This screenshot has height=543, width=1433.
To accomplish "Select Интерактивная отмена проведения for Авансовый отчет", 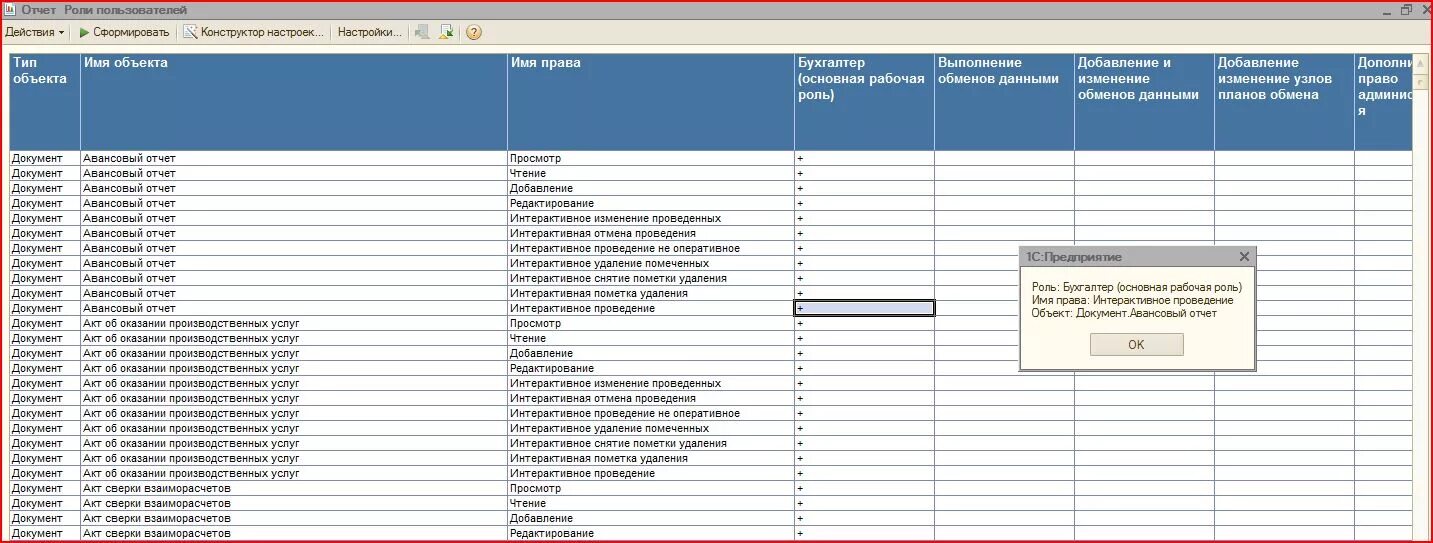I will 651,233.
